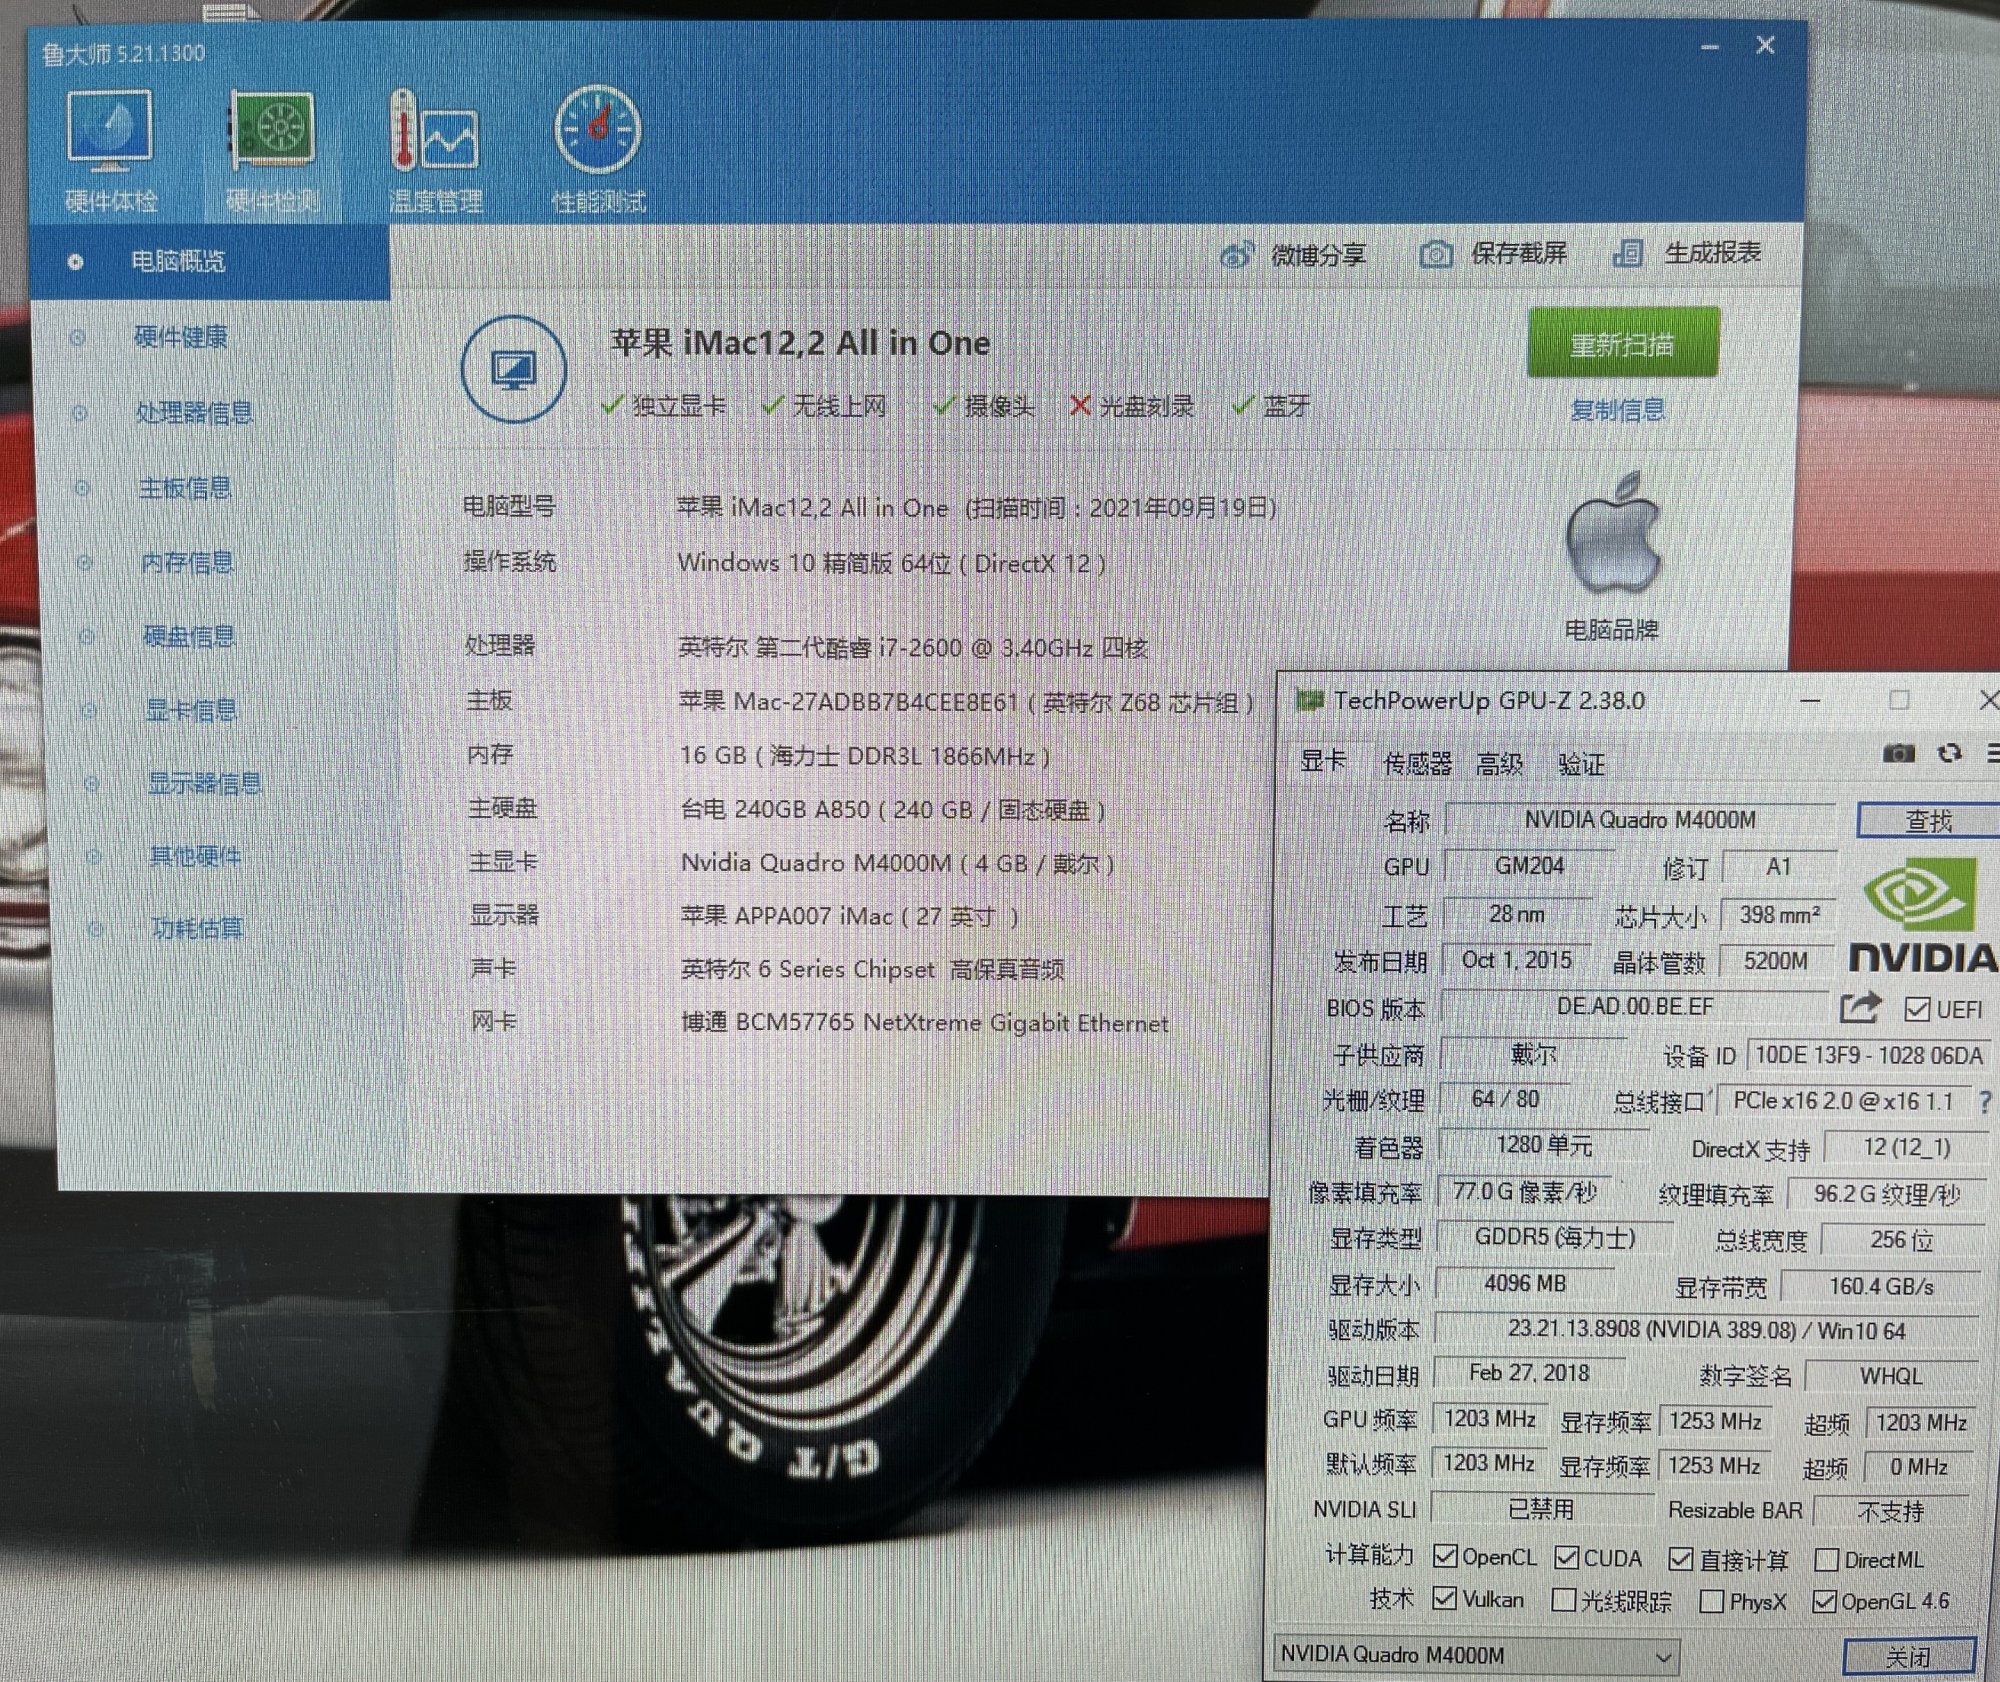Open the NVIDIA Quadro M4000M dropdown

(x=1476, y=1655)
